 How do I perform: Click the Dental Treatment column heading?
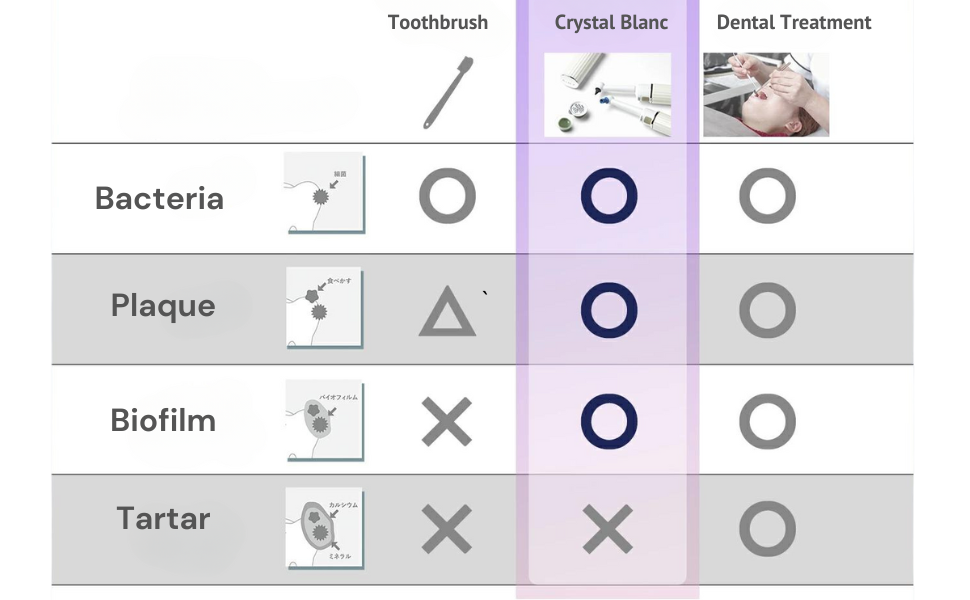tap(794, 23)
